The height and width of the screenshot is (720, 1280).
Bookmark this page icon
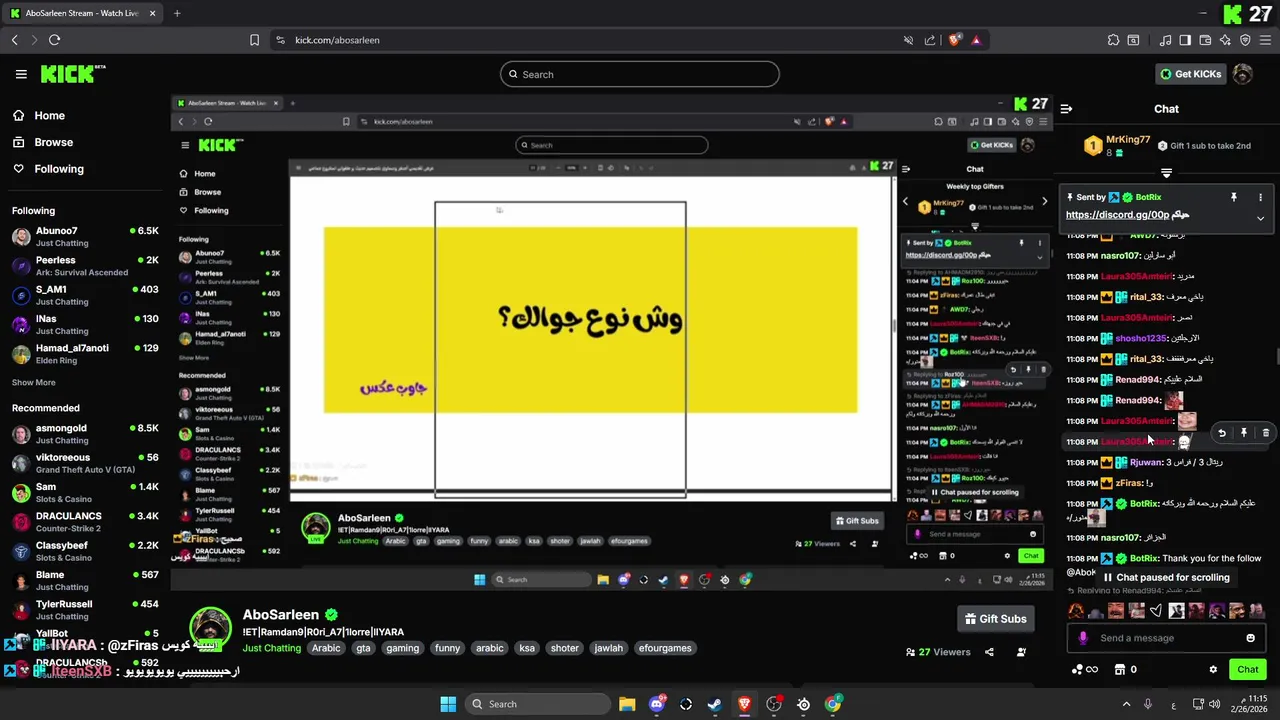click(x=254, y=40)
